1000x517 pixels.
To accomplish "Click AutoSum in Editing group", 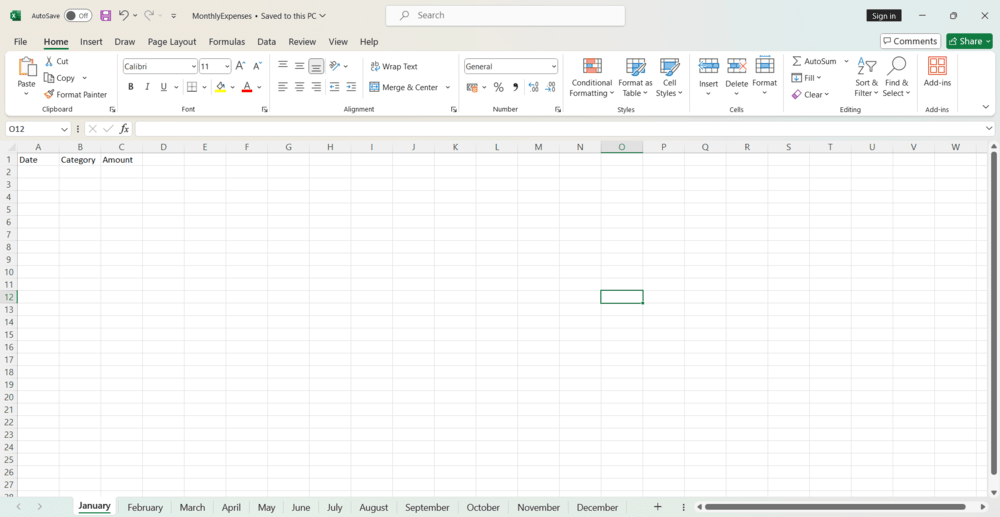I will click(814, 61).
